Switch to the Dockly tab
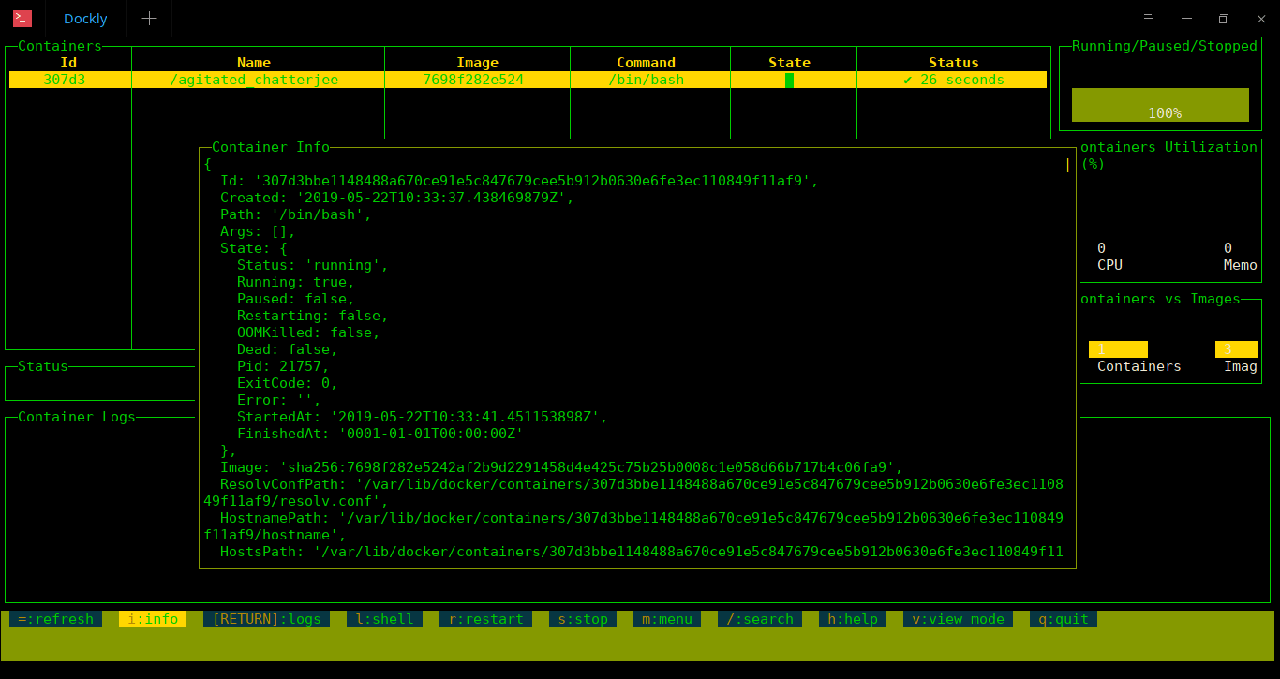Image resolution: width=1280 pixels, height=679 pixels. (x=86, y=18)
